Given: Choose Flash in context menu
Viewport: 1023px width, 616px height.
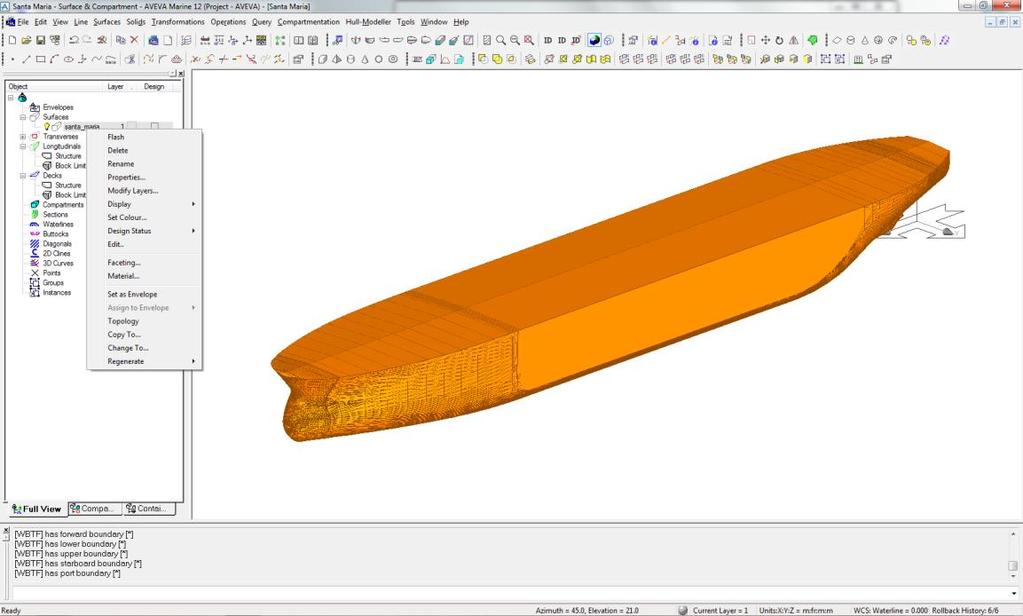Looking at the screenshot, I should tap(144, 137).
